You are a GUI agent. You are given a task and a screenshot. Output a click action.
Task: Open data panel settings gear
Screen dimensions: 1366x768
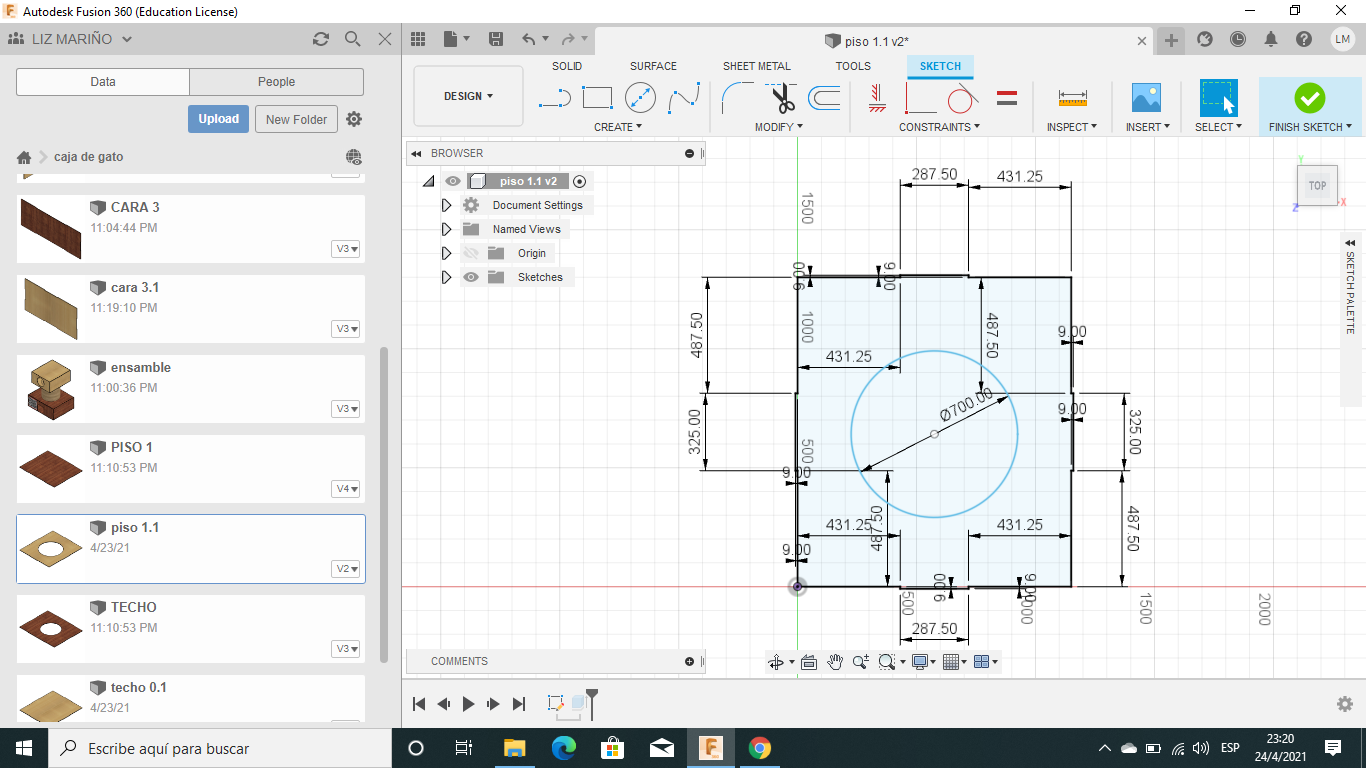coord(354,119)
